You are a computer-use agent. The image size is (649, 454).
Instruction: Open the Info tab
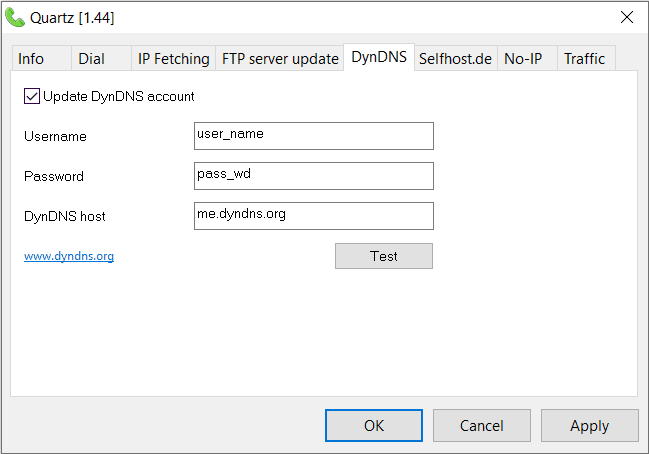(31, 59)
